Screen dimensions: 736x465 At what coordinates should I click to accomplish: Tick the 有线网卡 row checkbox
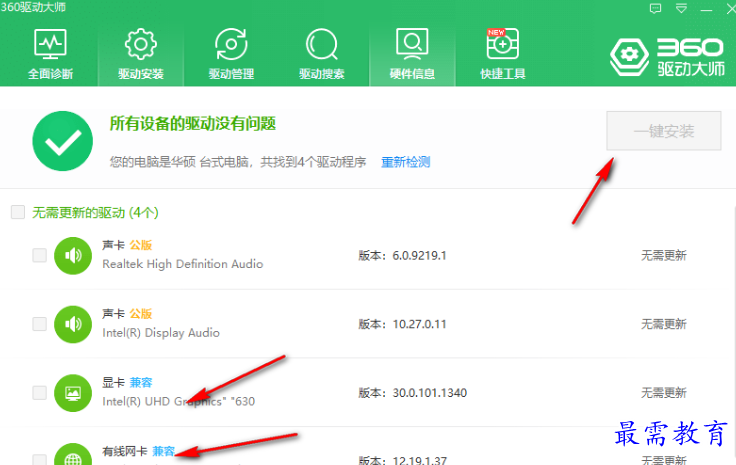pyautogui.click(x=39, y=459)
